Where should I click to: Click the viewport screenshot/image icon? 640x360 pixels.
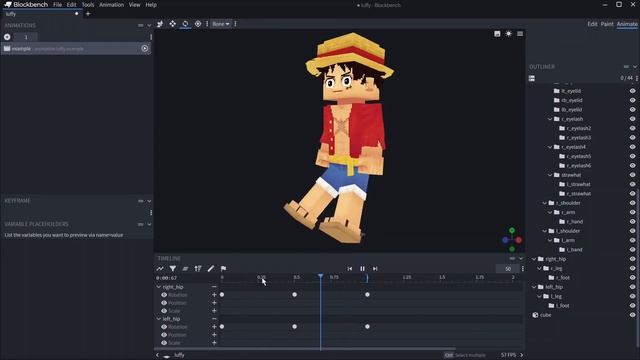(x=497, y=34)
